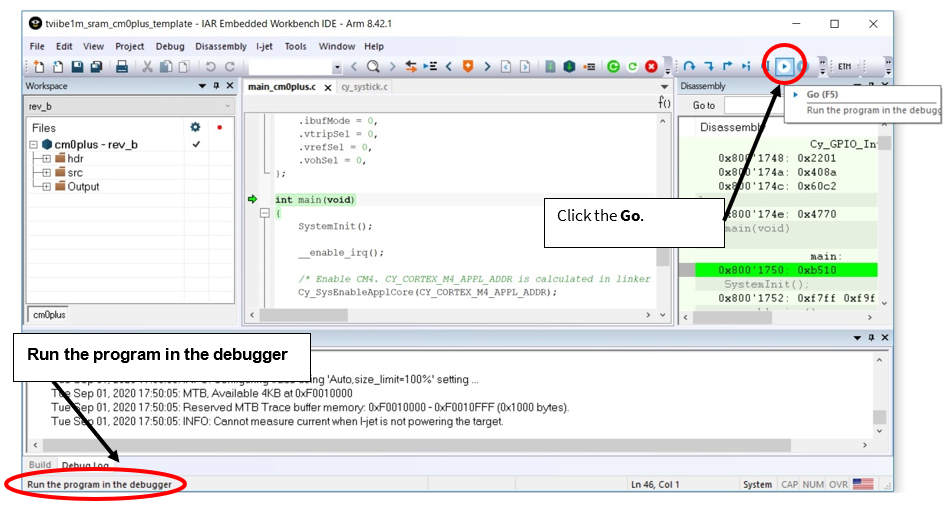Open the workspace settings gear icon
Screen dimensions: 950x516
195,127
